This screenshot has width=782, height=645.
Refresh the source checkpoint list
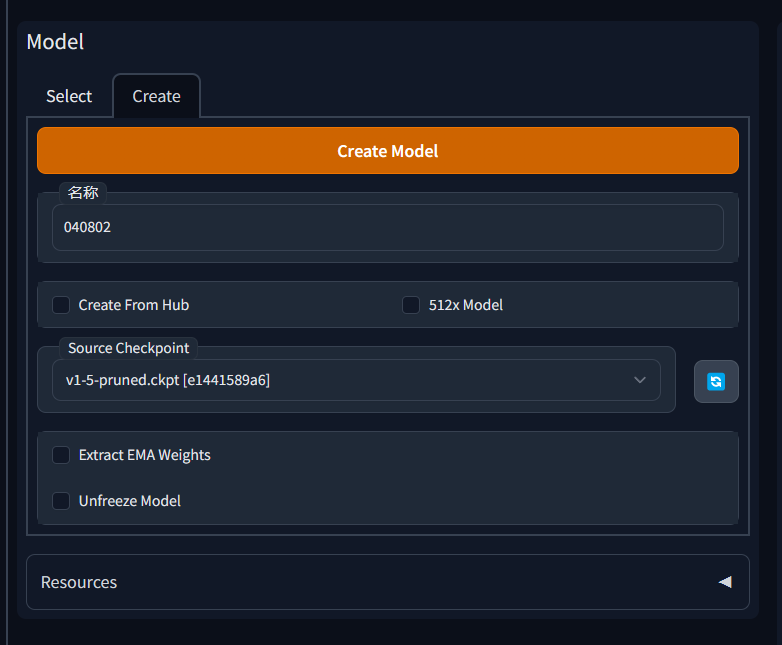click(x=716, y=382)
